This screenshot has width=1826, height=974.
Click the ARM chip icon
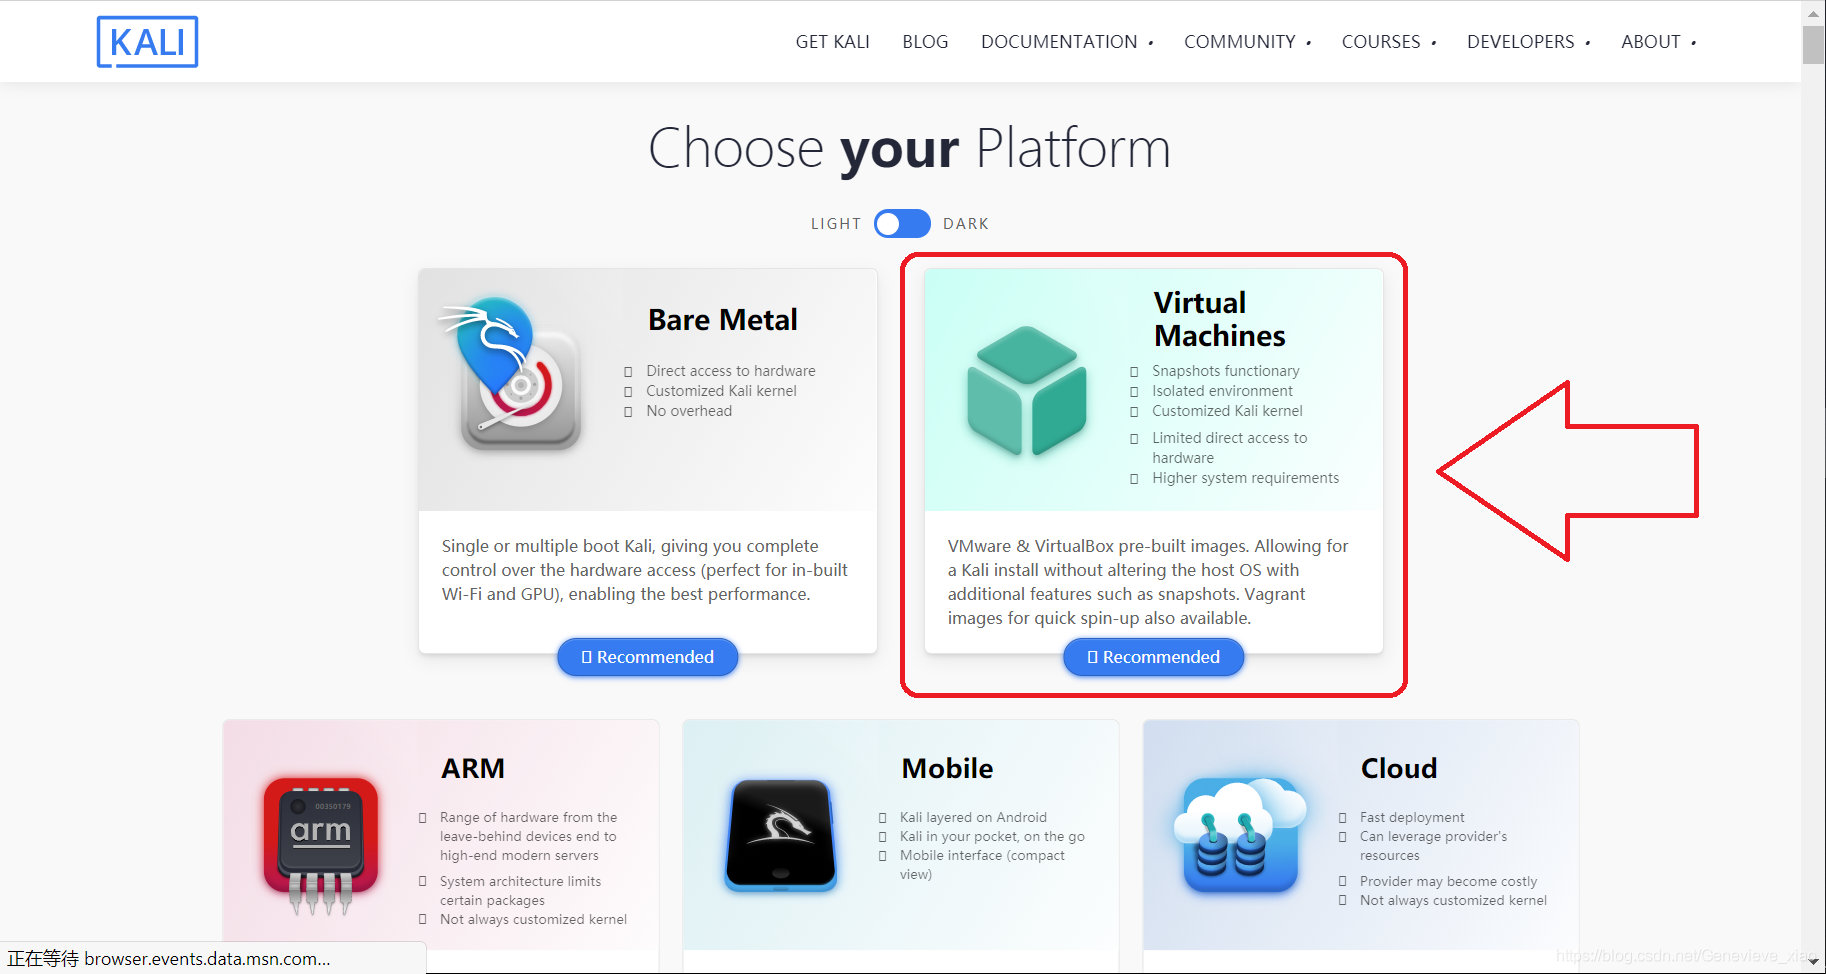click(321, 844)
